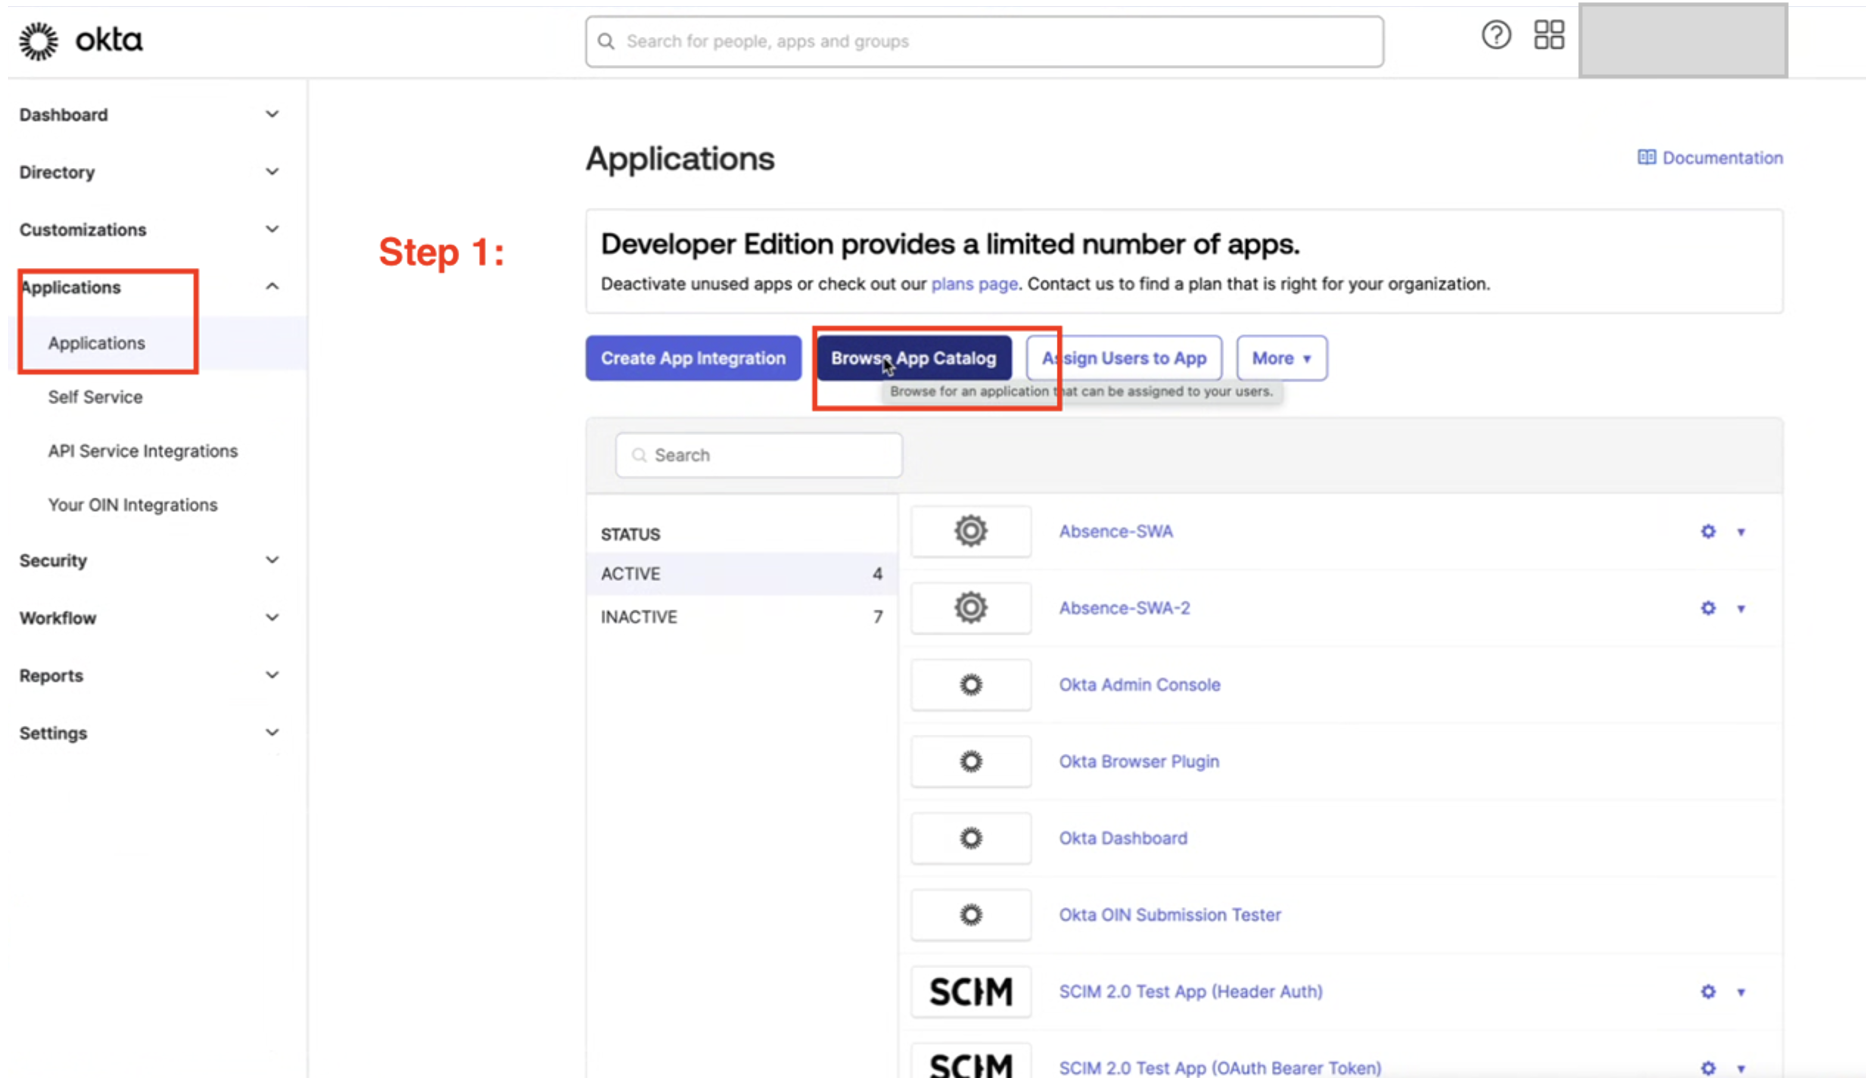1866x1082 pixels.
Task: Open the Absence-SWA-2 application link
Action: [x=1124, y=608]
